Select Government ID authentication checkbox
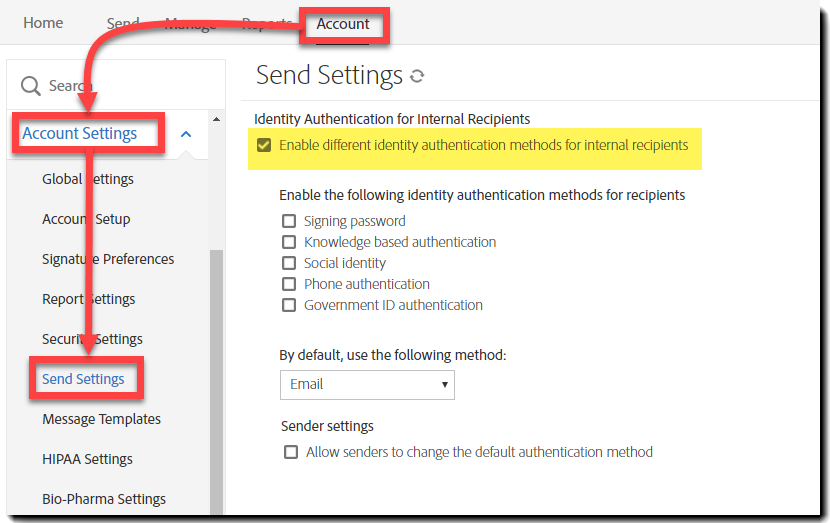Screen dimensions: 830x523 coord(289,305)
